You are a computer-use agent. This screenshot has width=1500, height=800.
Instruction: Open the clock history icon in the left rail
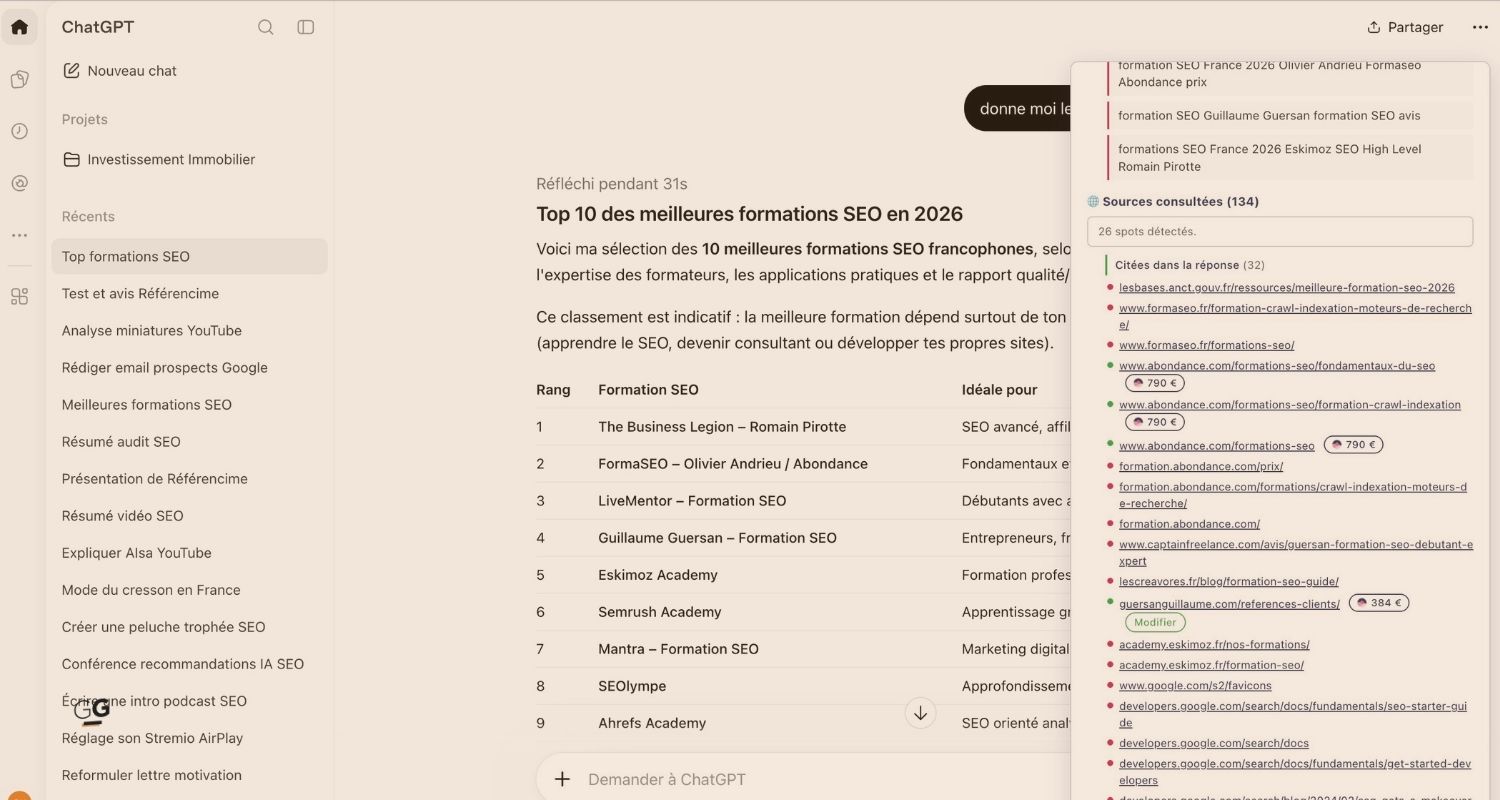(19, 131)
